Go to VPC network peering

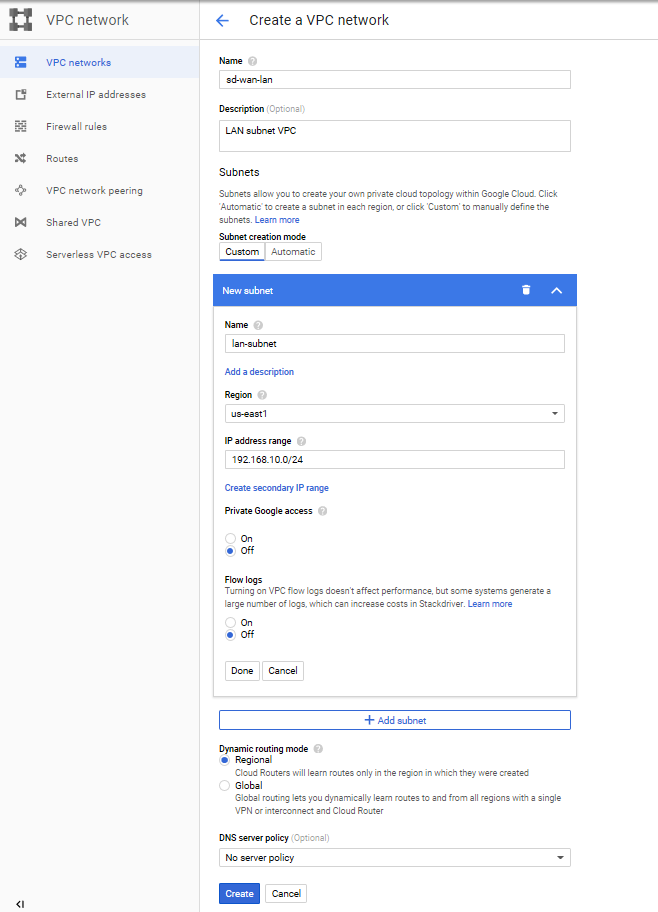point(99,190)
